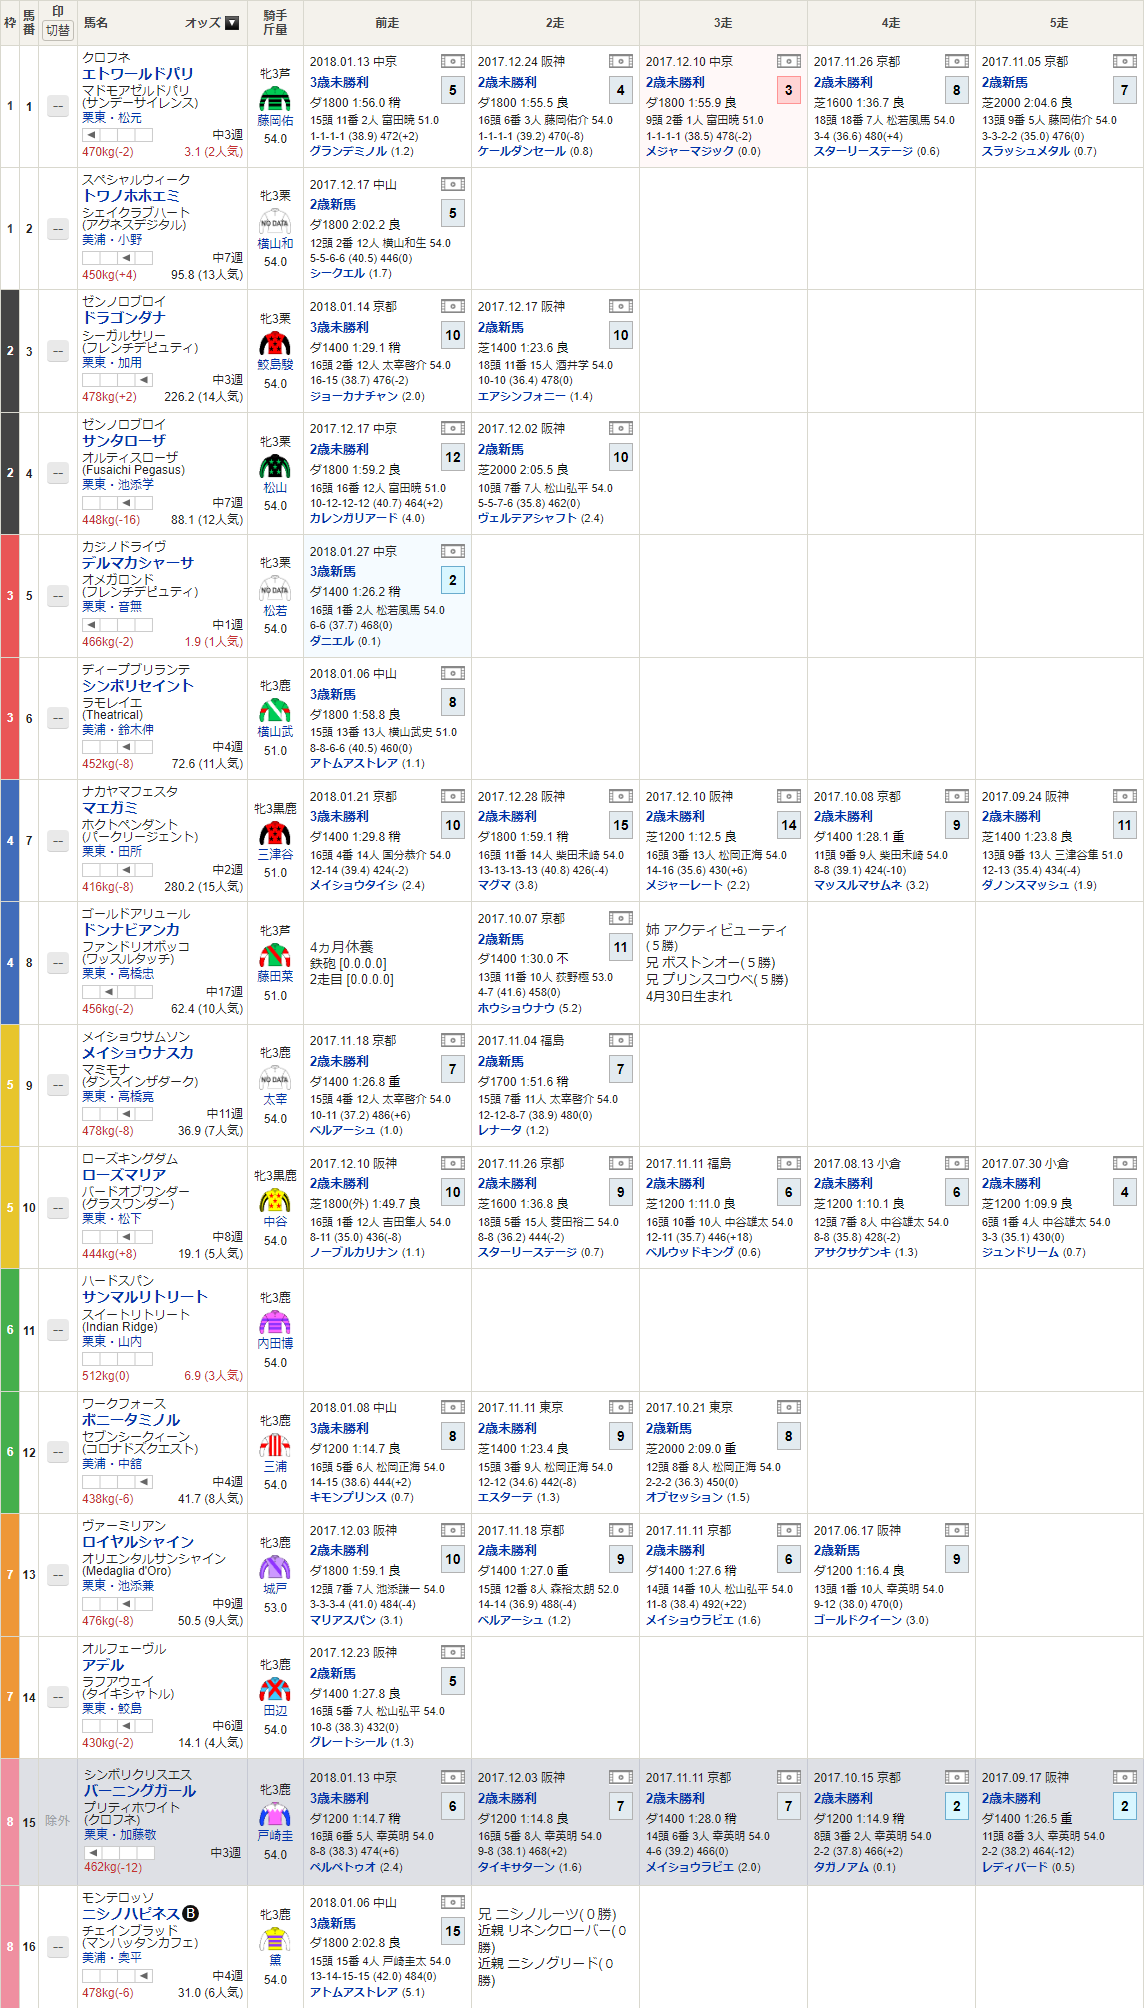Open 3歳未勝利 race link for マエガミ 2018.01.21
Screen dimensions: 1144x2008
[x=339, y=816]
